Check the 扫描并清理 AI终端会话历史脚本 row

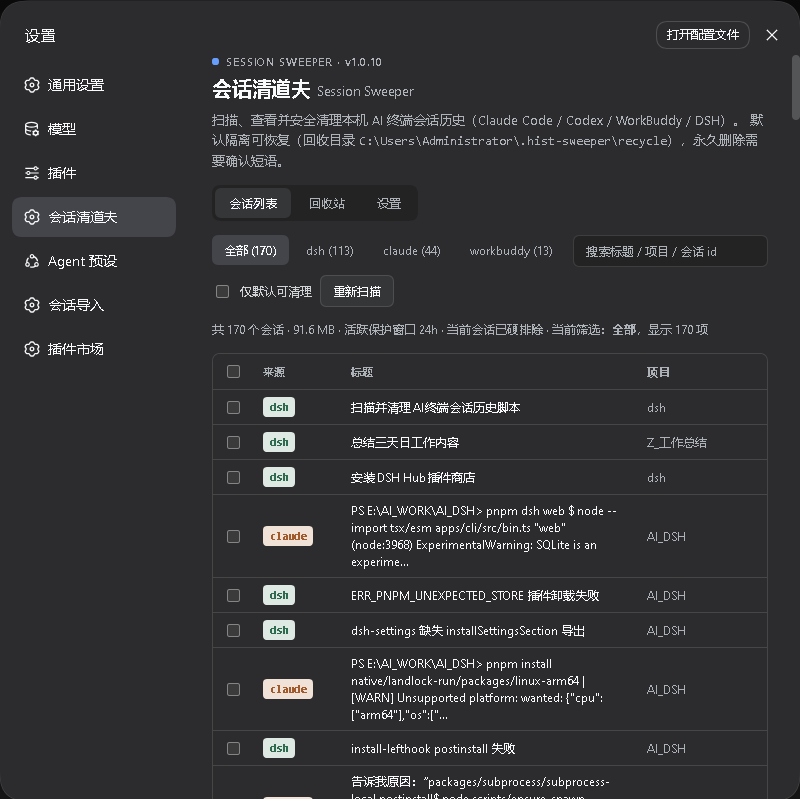pos(233,407)
